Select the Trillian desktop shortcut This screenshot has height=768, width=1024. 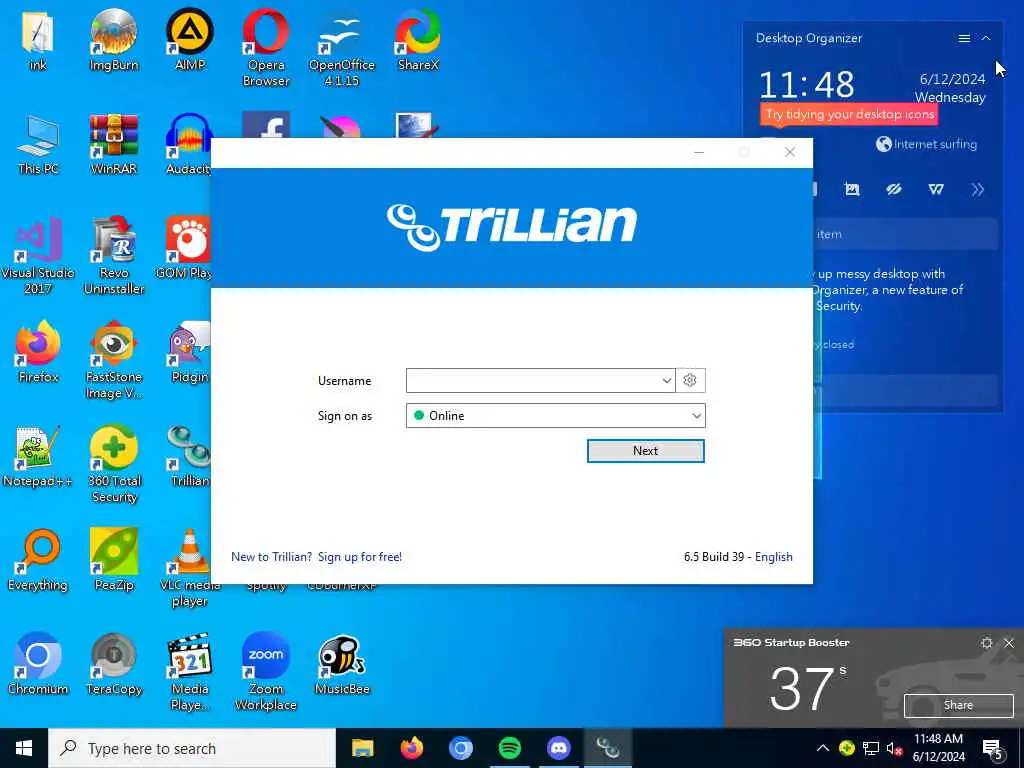[x=189, y=456]
